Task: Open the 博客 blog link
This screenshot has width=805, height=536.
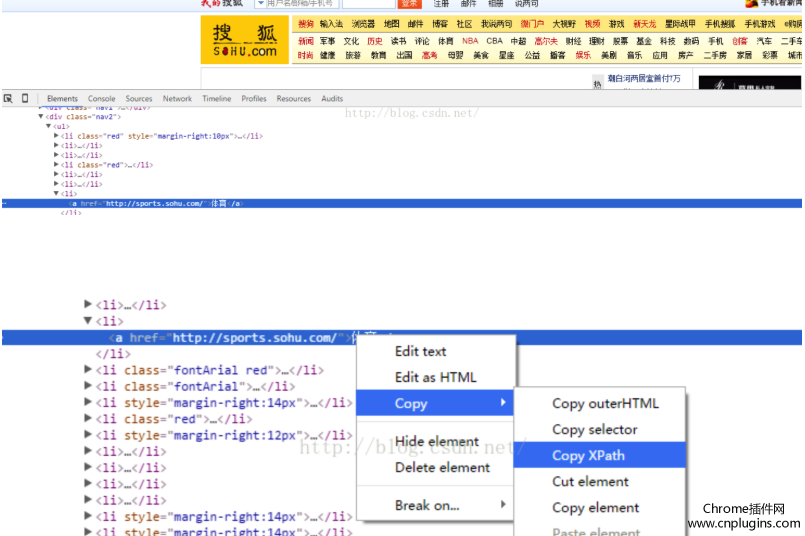Action: pyautogui.click(x=440, y=24)
